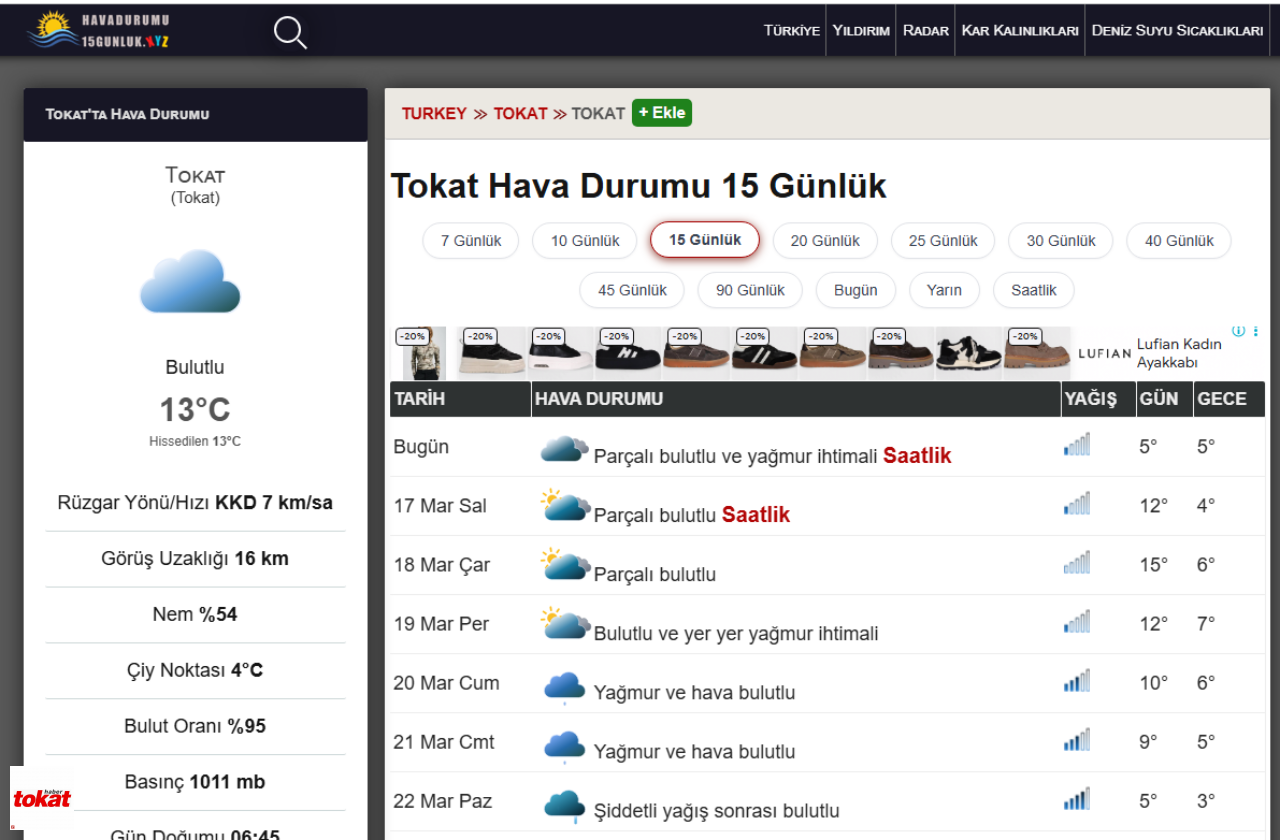The width and height of the screenshot is (1280, 840).
Task: Click the Bulut Oranı %95 row
Action: coord(195,727)
